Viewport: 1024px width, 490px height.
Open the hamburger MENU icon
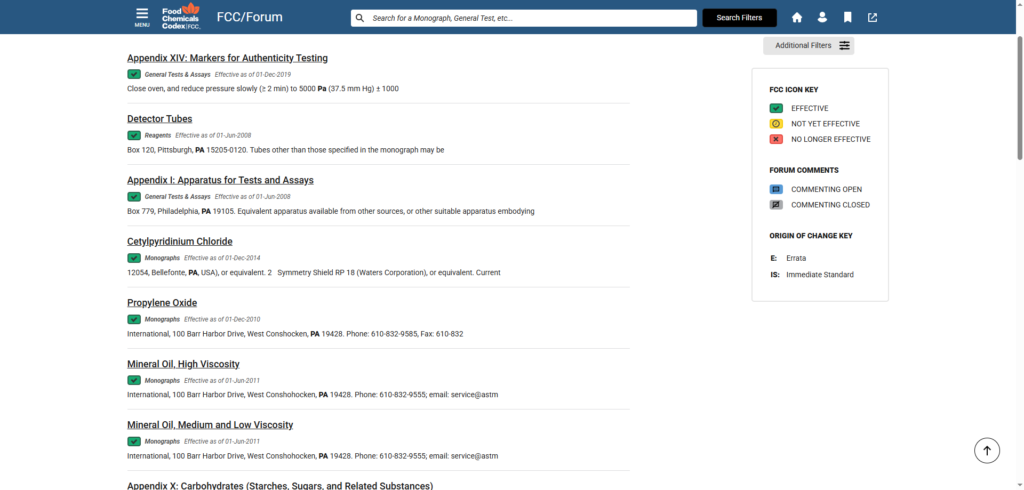coord(142,16)
